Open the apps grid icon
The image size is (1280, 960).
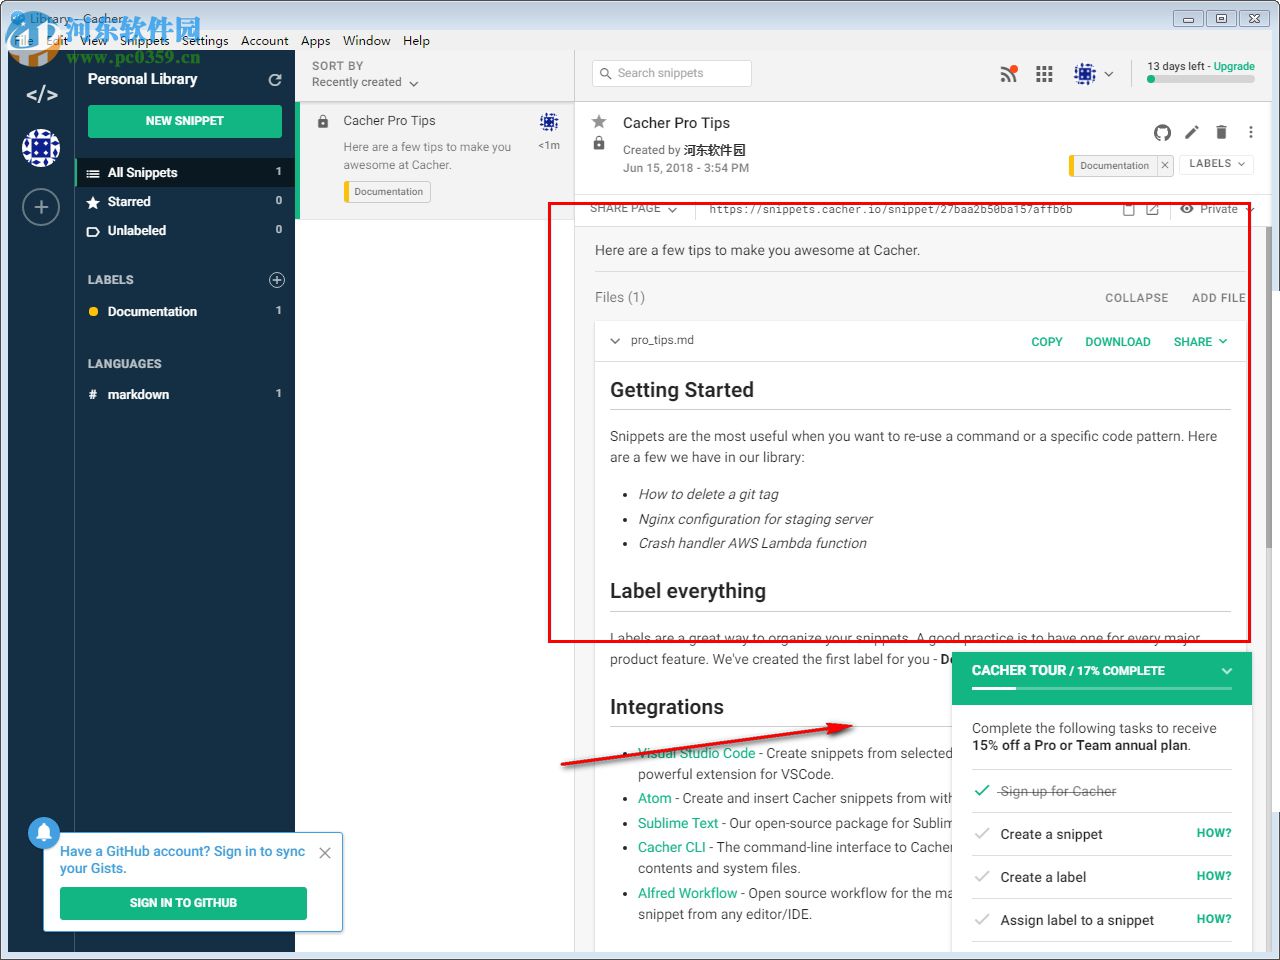(1044, 74)
